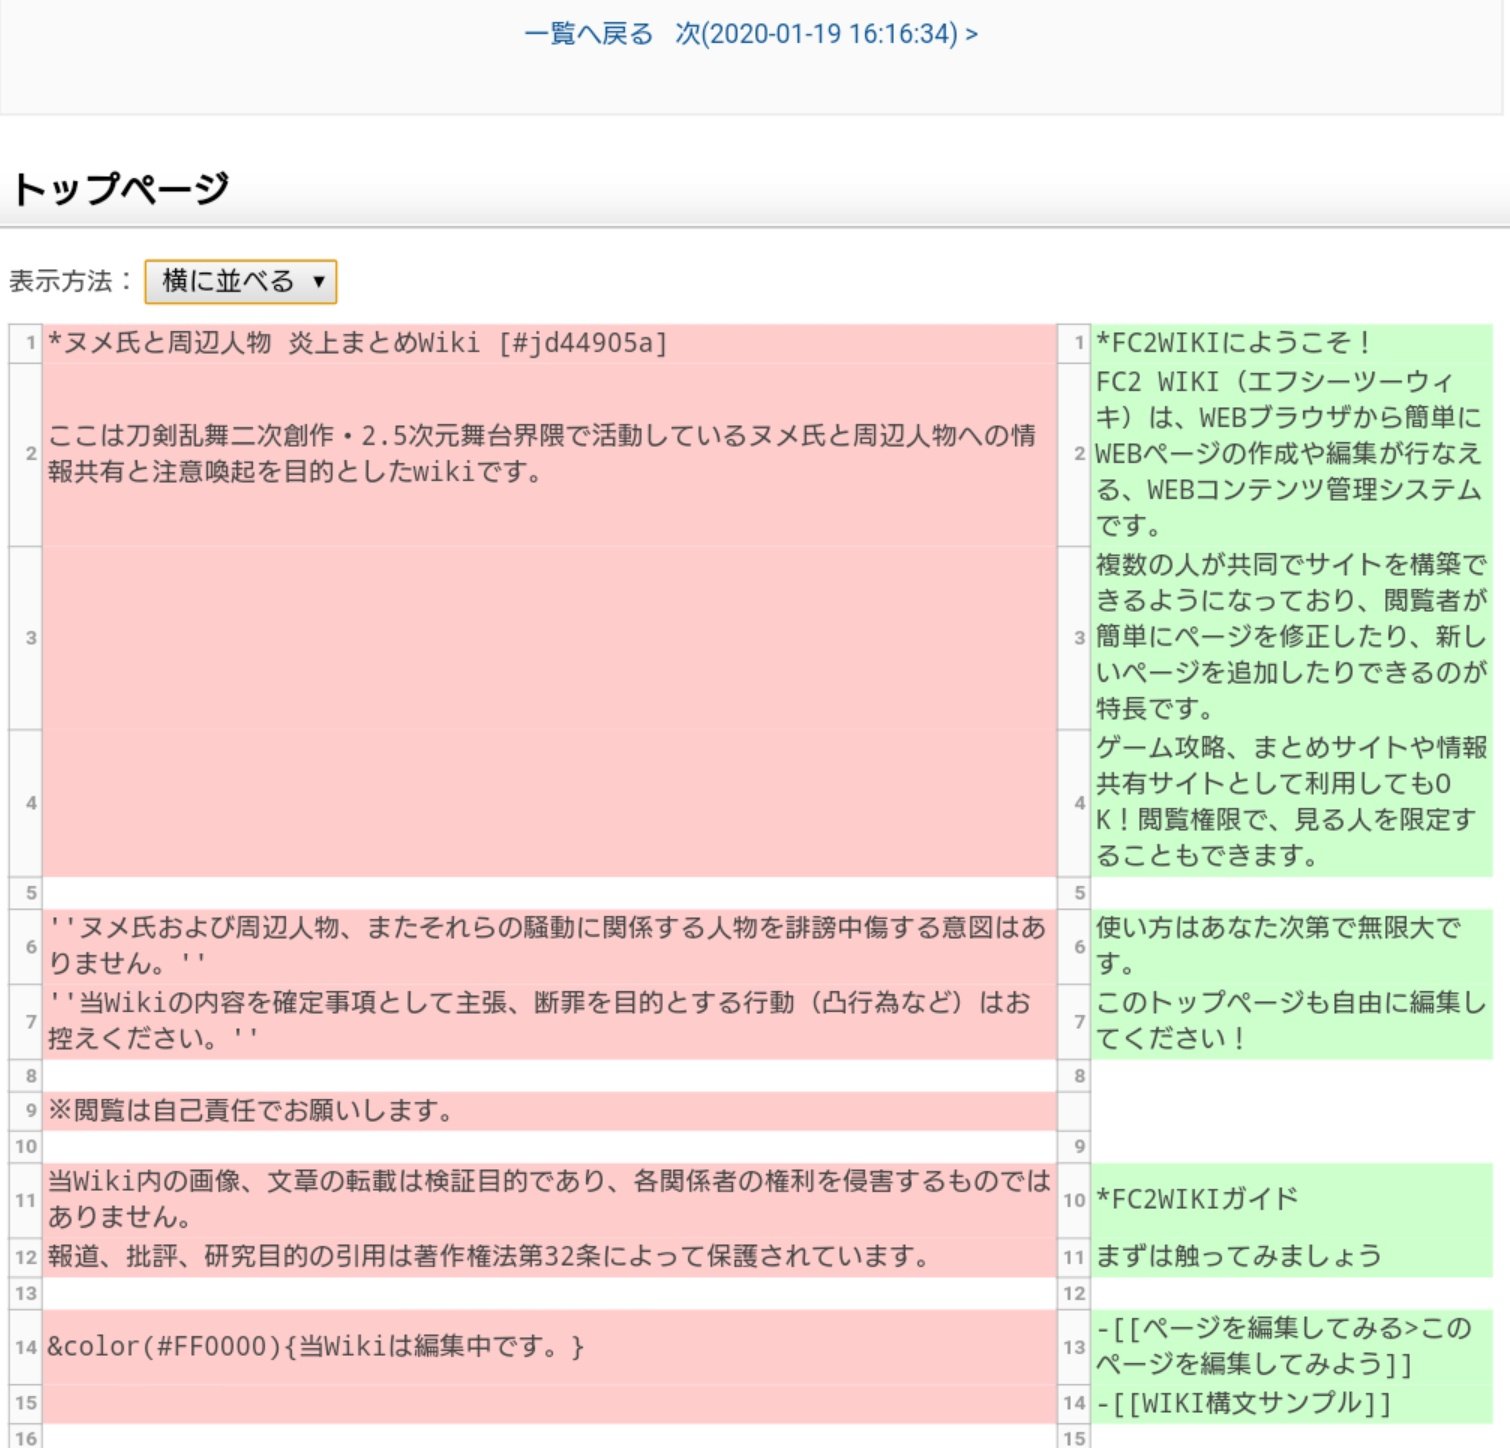Click the トップページ heading
This screenshot has width=1510, height=1448.
(121, 188)
